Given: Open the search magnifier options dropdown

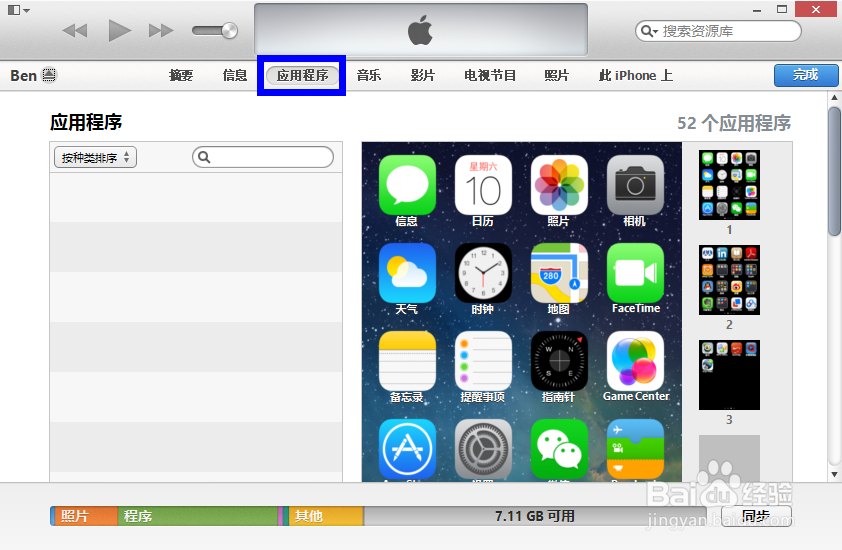Looking at the screenshot, I should pyautogui.click(x=649, y=31).
